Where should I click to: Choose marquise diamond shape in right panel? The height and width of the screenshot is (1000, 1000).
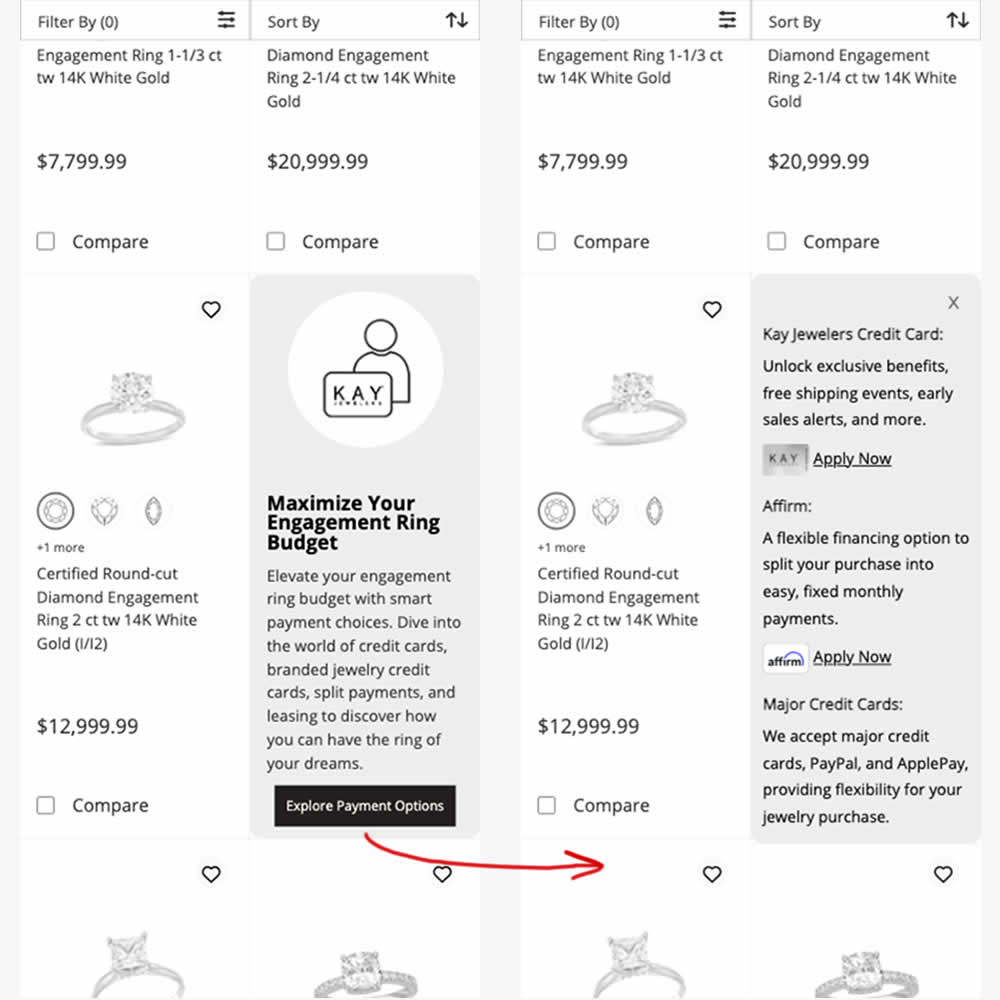click(654, 511)
